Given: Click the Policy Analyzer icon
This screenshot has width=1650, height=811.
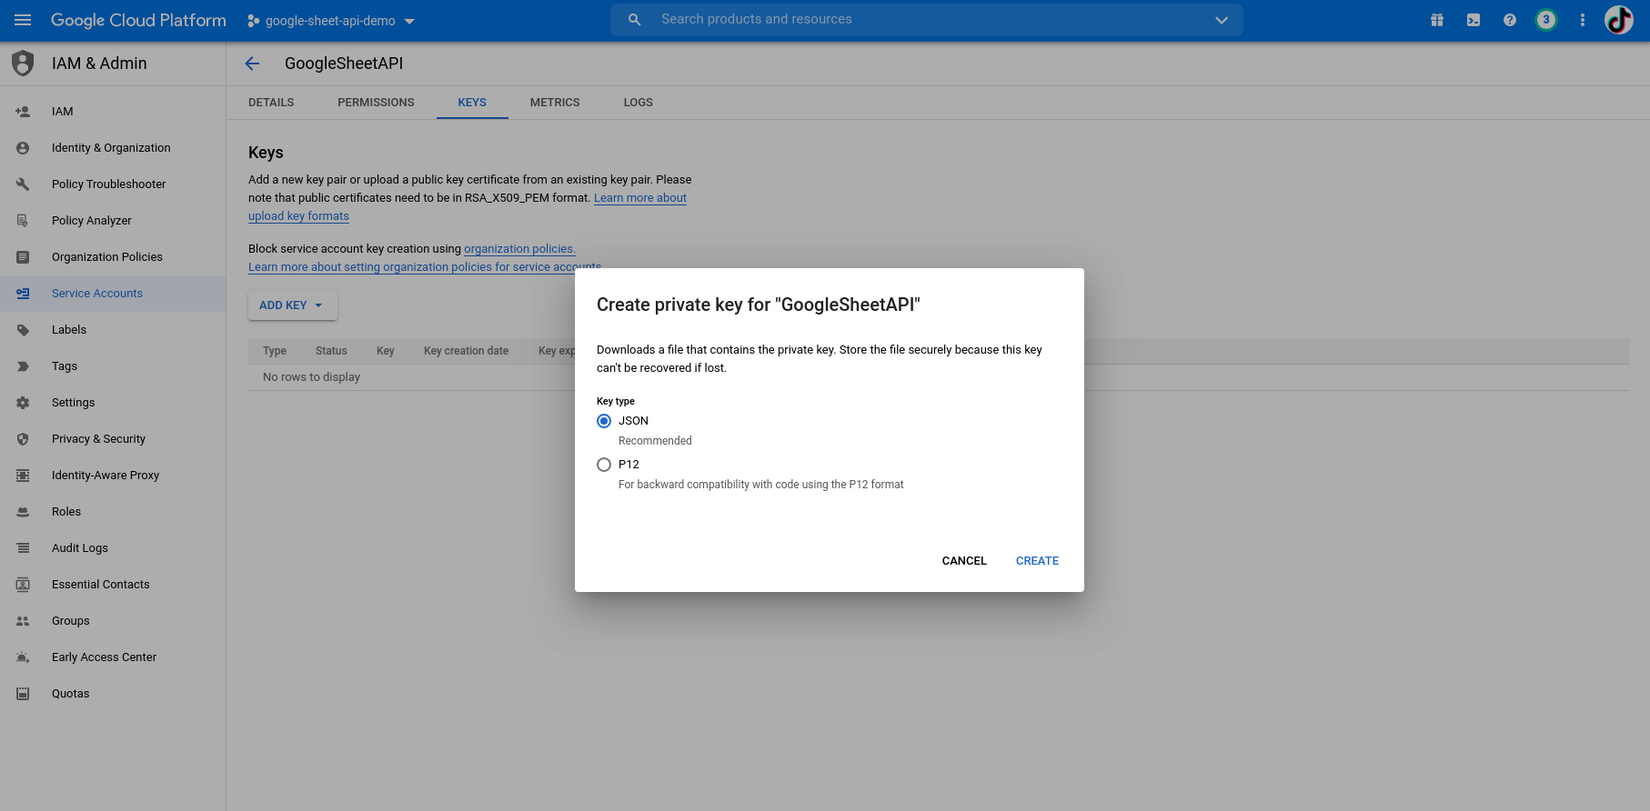Looking at the screenshot, I should (23, 221).
